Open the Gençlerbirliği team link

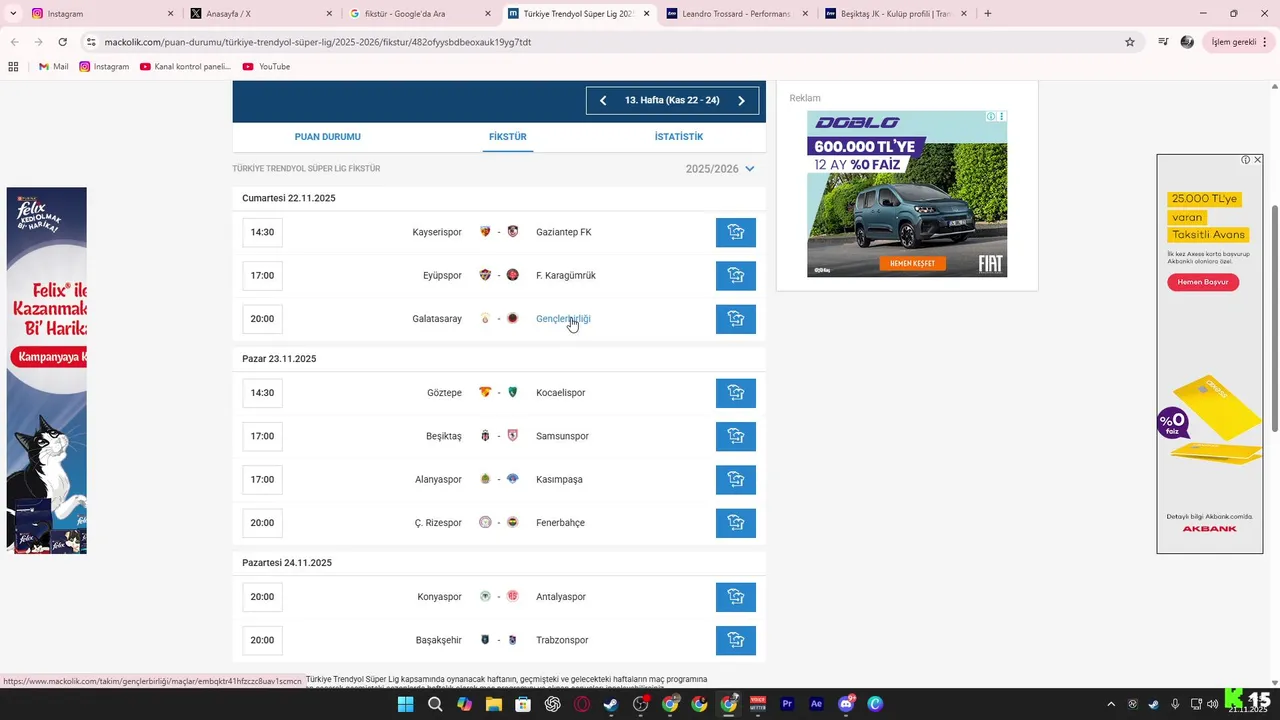(563, 319)
